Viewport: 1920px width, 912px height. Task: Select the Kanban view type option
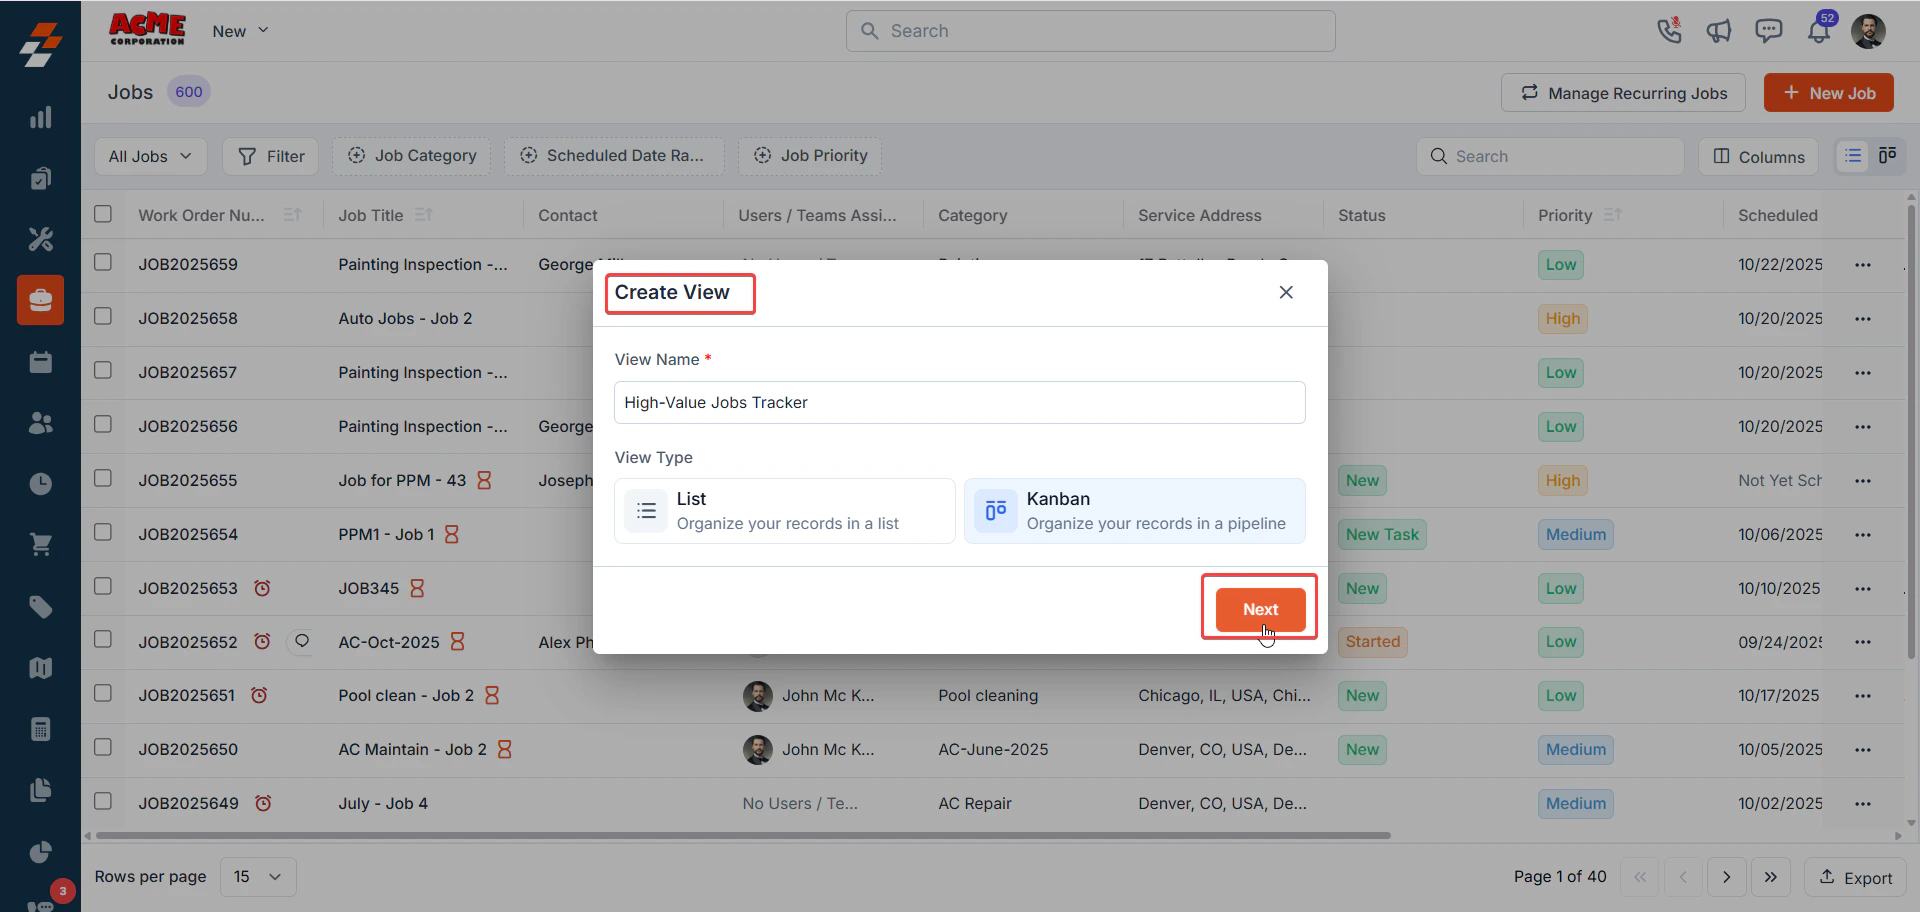[1135, 511]
